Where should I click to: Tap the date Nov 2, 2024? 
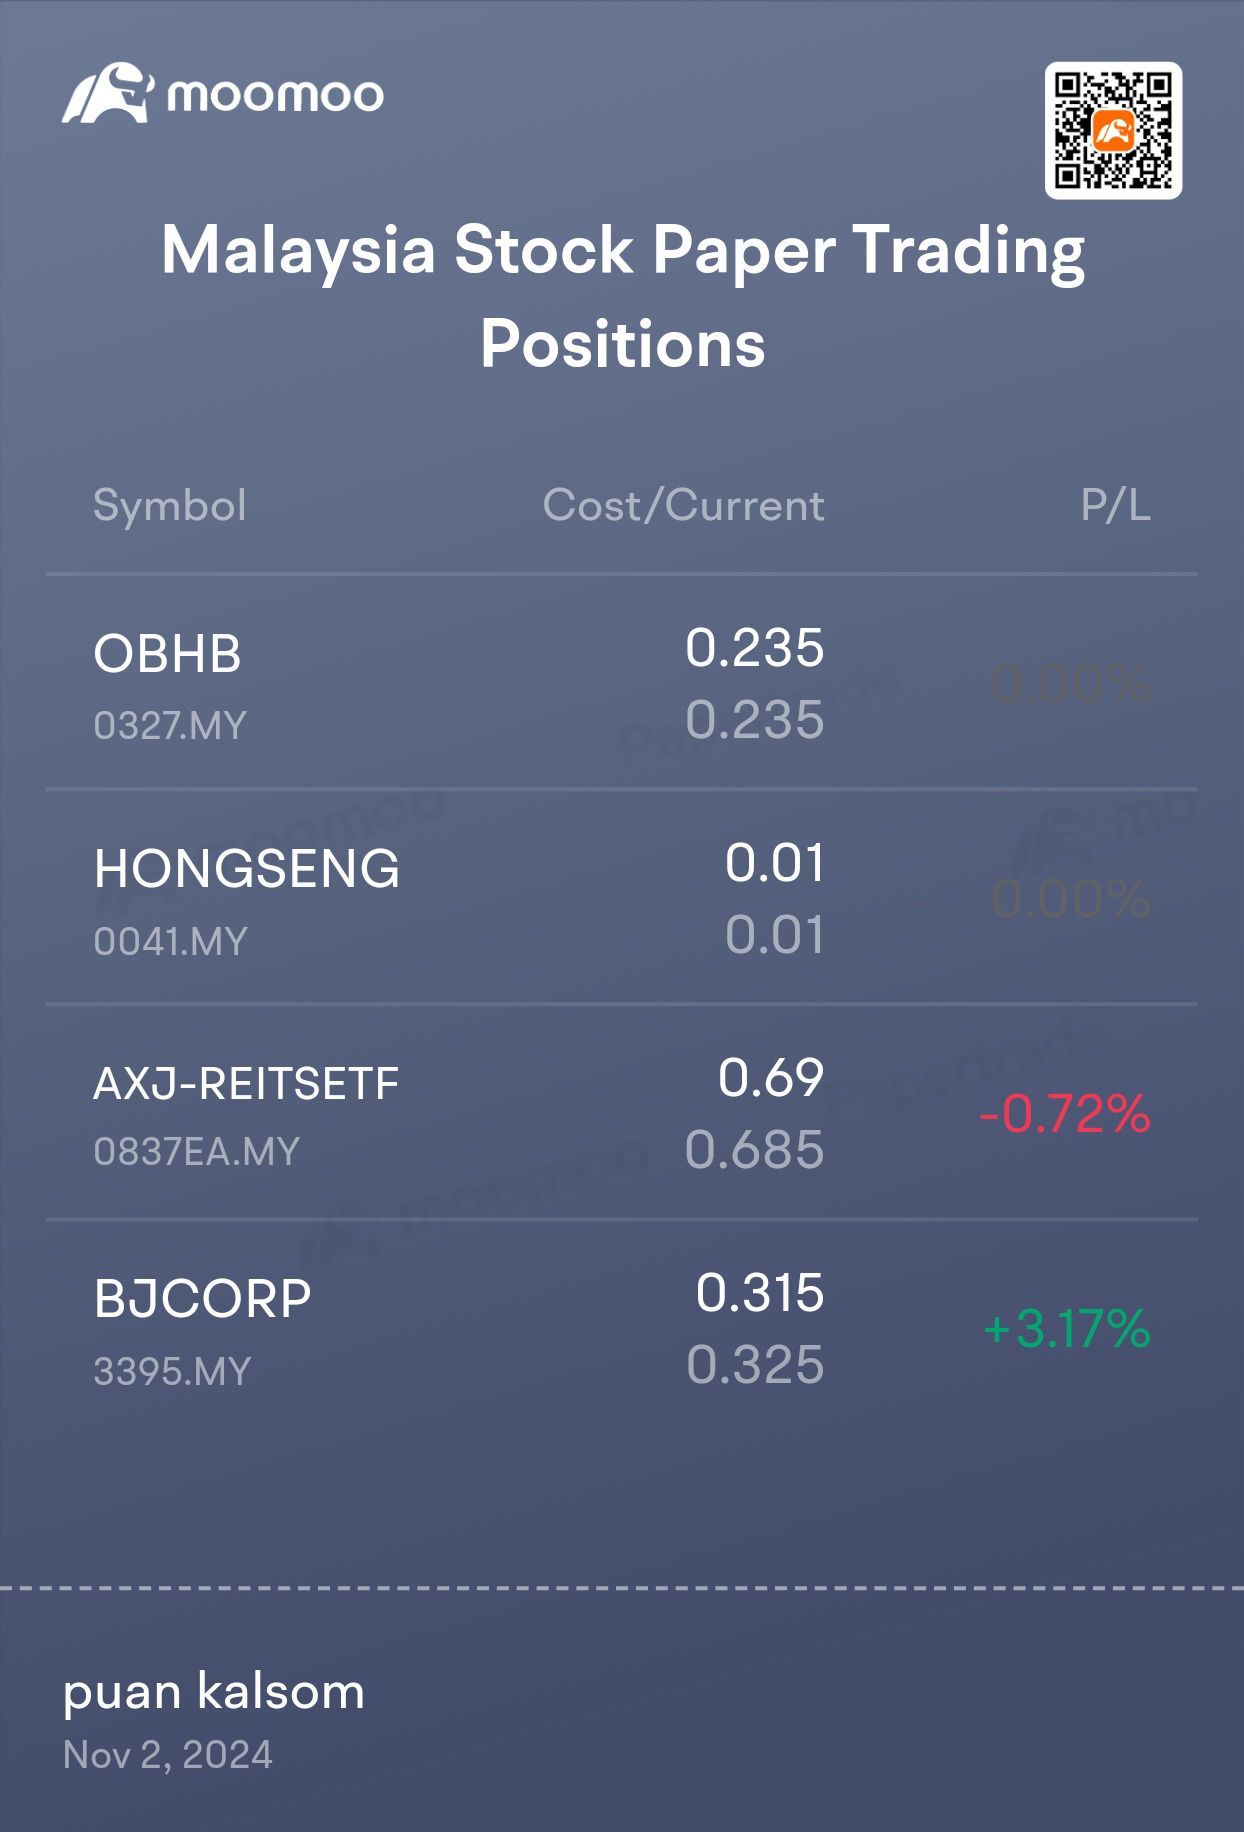click(x=167, y=1755)
